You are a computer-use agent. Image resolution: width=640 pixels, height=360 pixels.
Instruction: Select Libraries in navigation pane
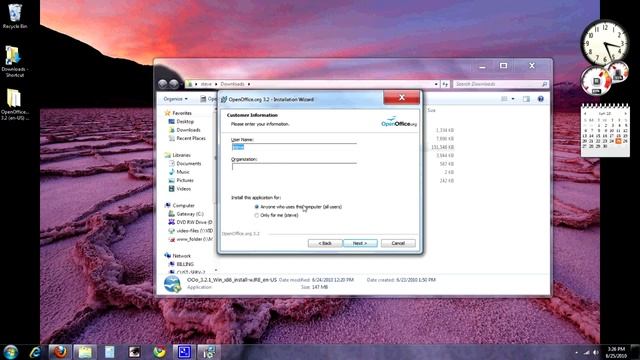click(x=181, y=155)
